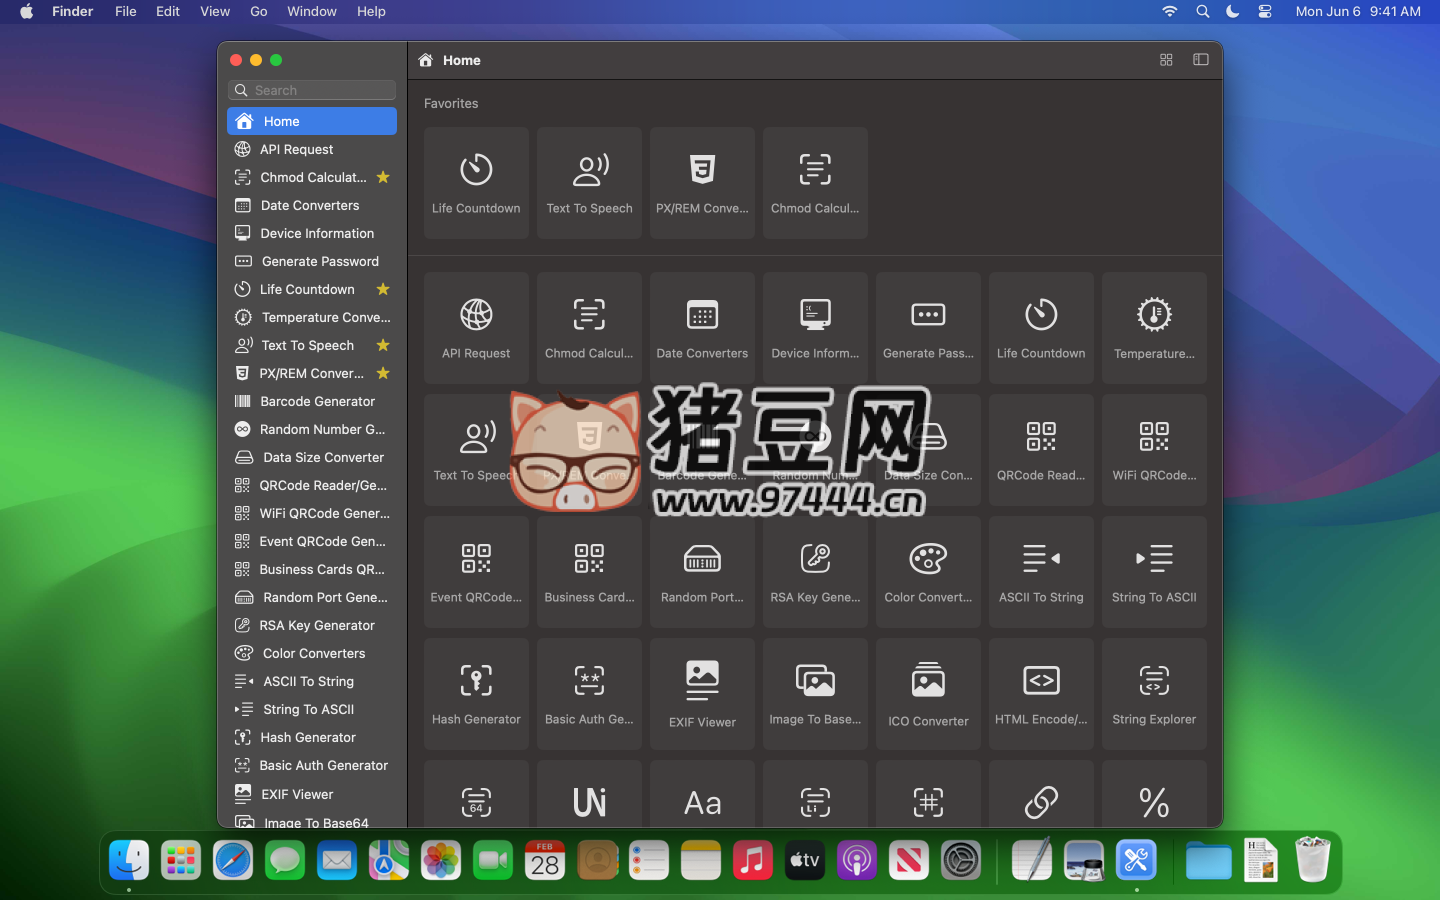Select EXIF Viewer in sidebar
Viewport: 1440px width, 900px height.
click(312, 794)
